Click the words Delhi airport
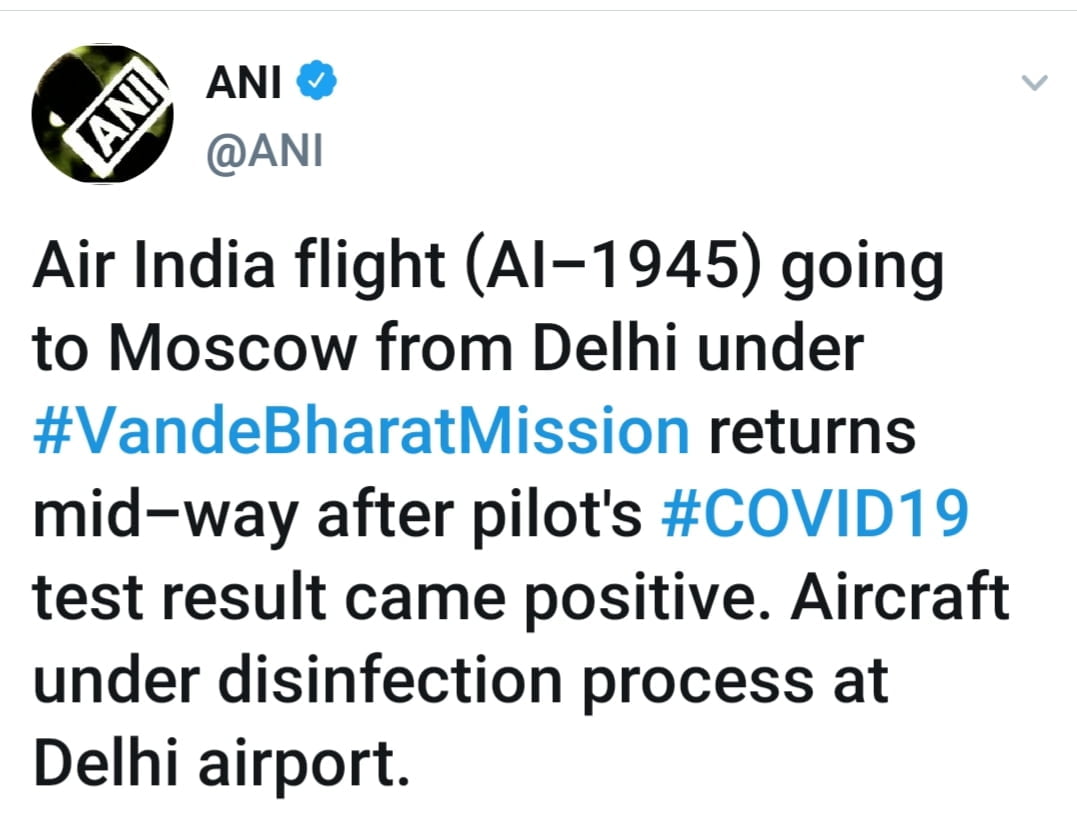The height and width of the screenshot is (827, 1077). pyautogui.click(x=221, y=764)
